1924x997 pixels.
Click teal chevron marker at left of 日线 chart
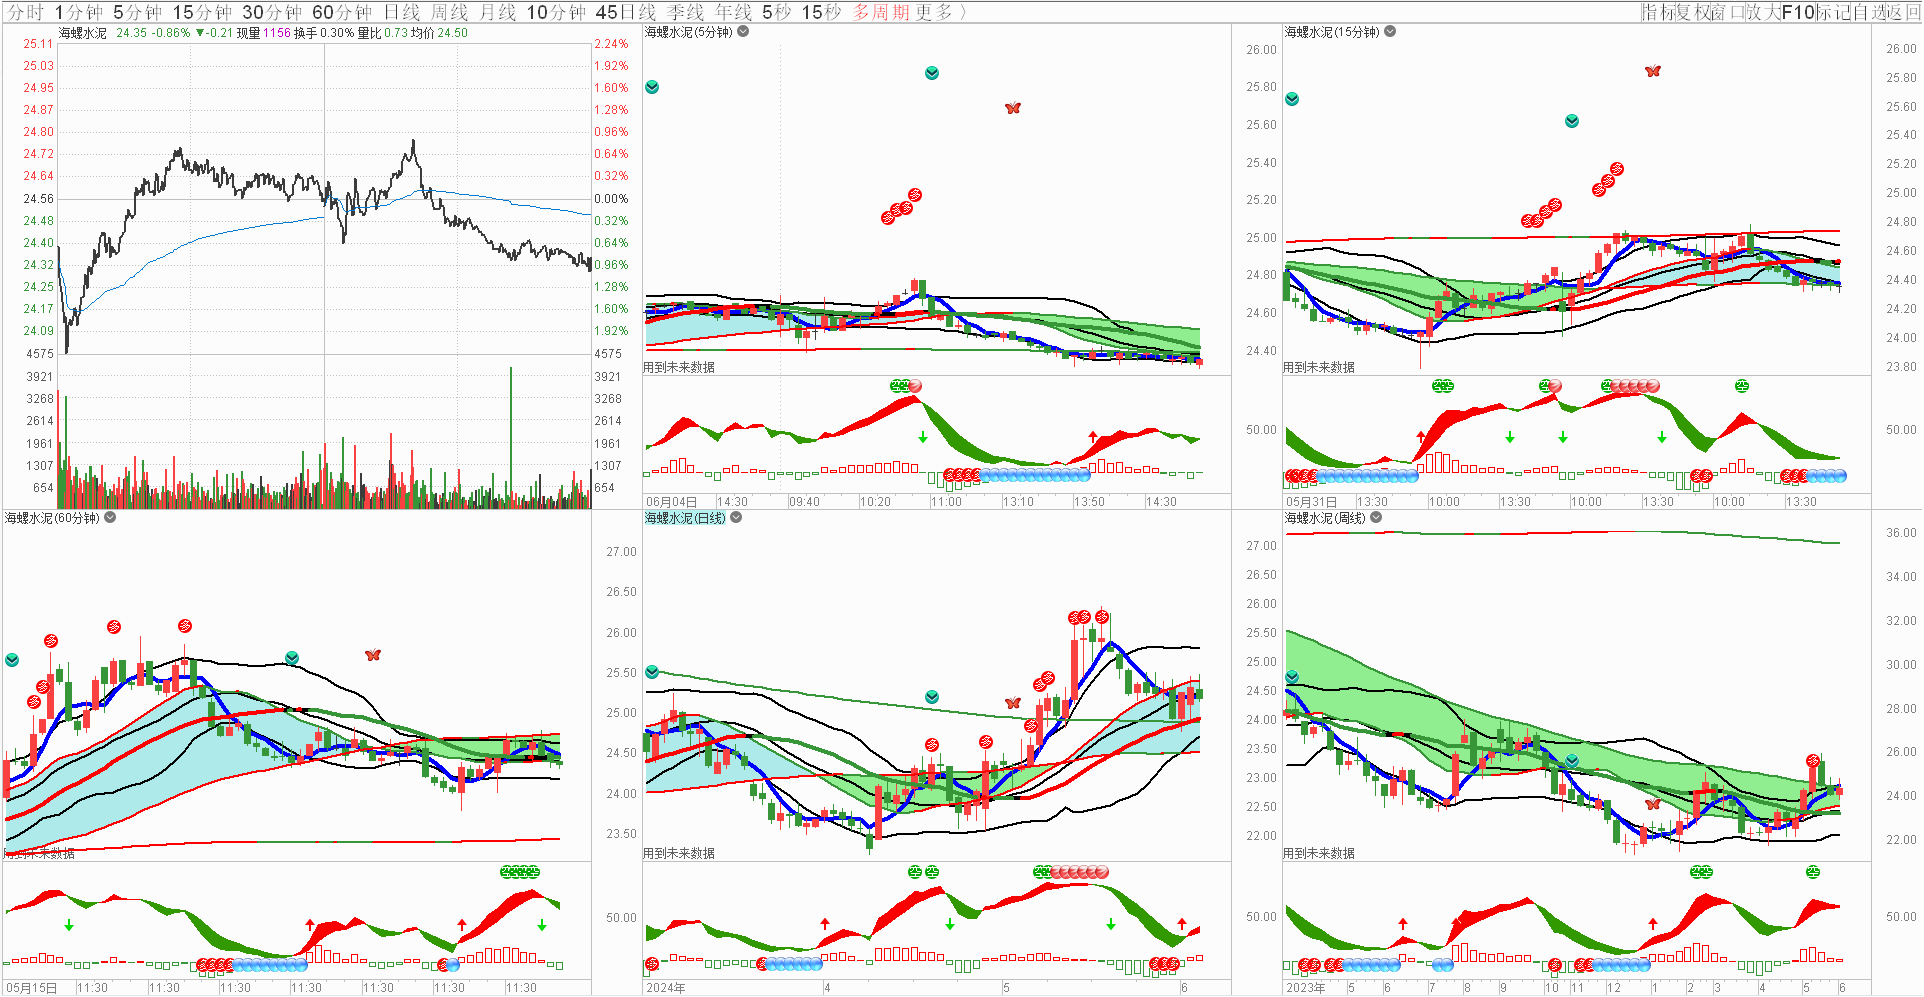652,672
